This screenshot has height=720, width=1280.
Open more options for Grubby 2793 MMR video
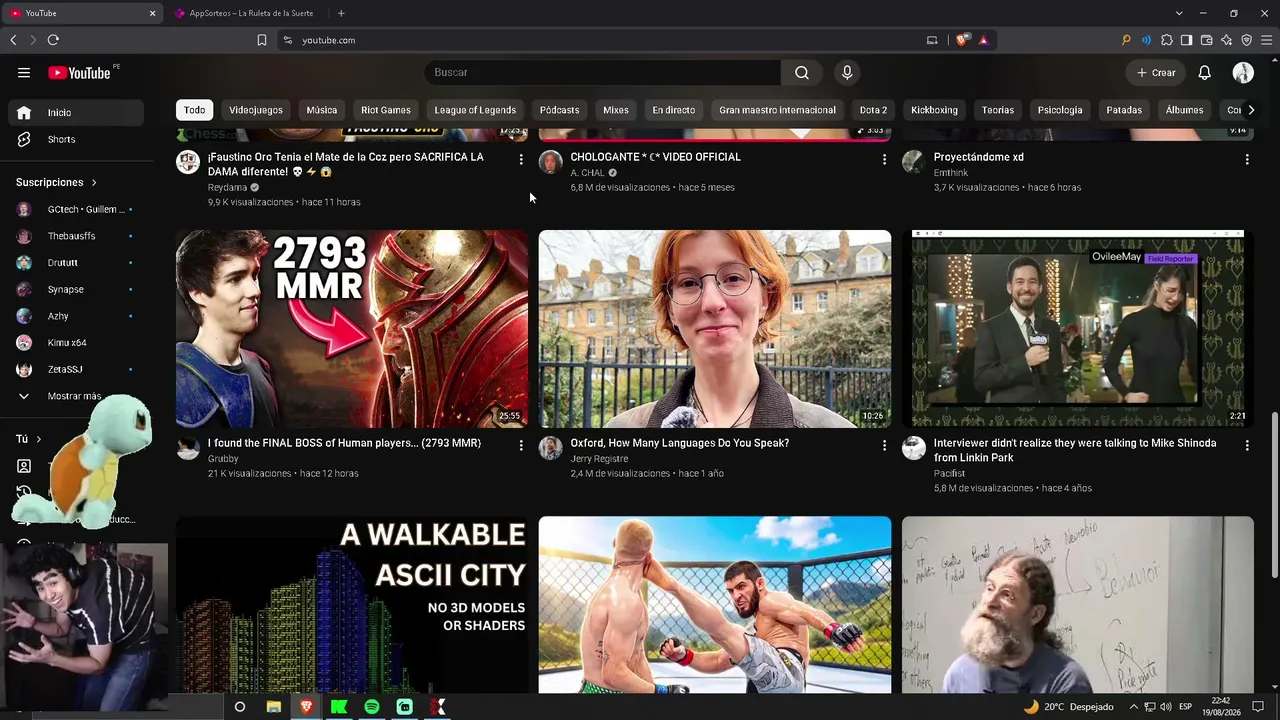pyautogui.click(x=521, y=445)
